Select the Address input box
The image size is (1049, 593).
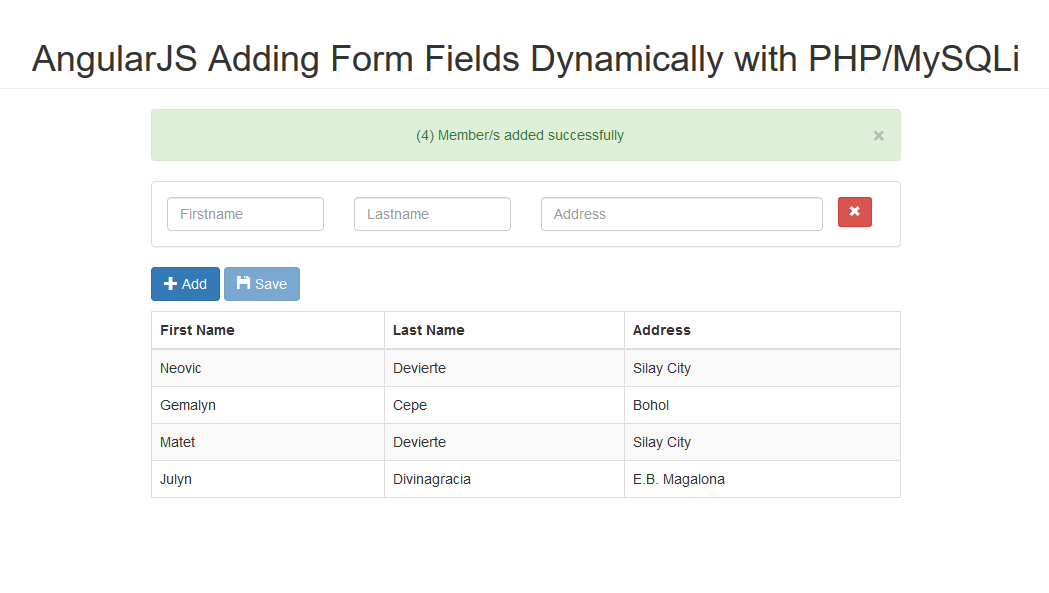(x=681, y=214)
